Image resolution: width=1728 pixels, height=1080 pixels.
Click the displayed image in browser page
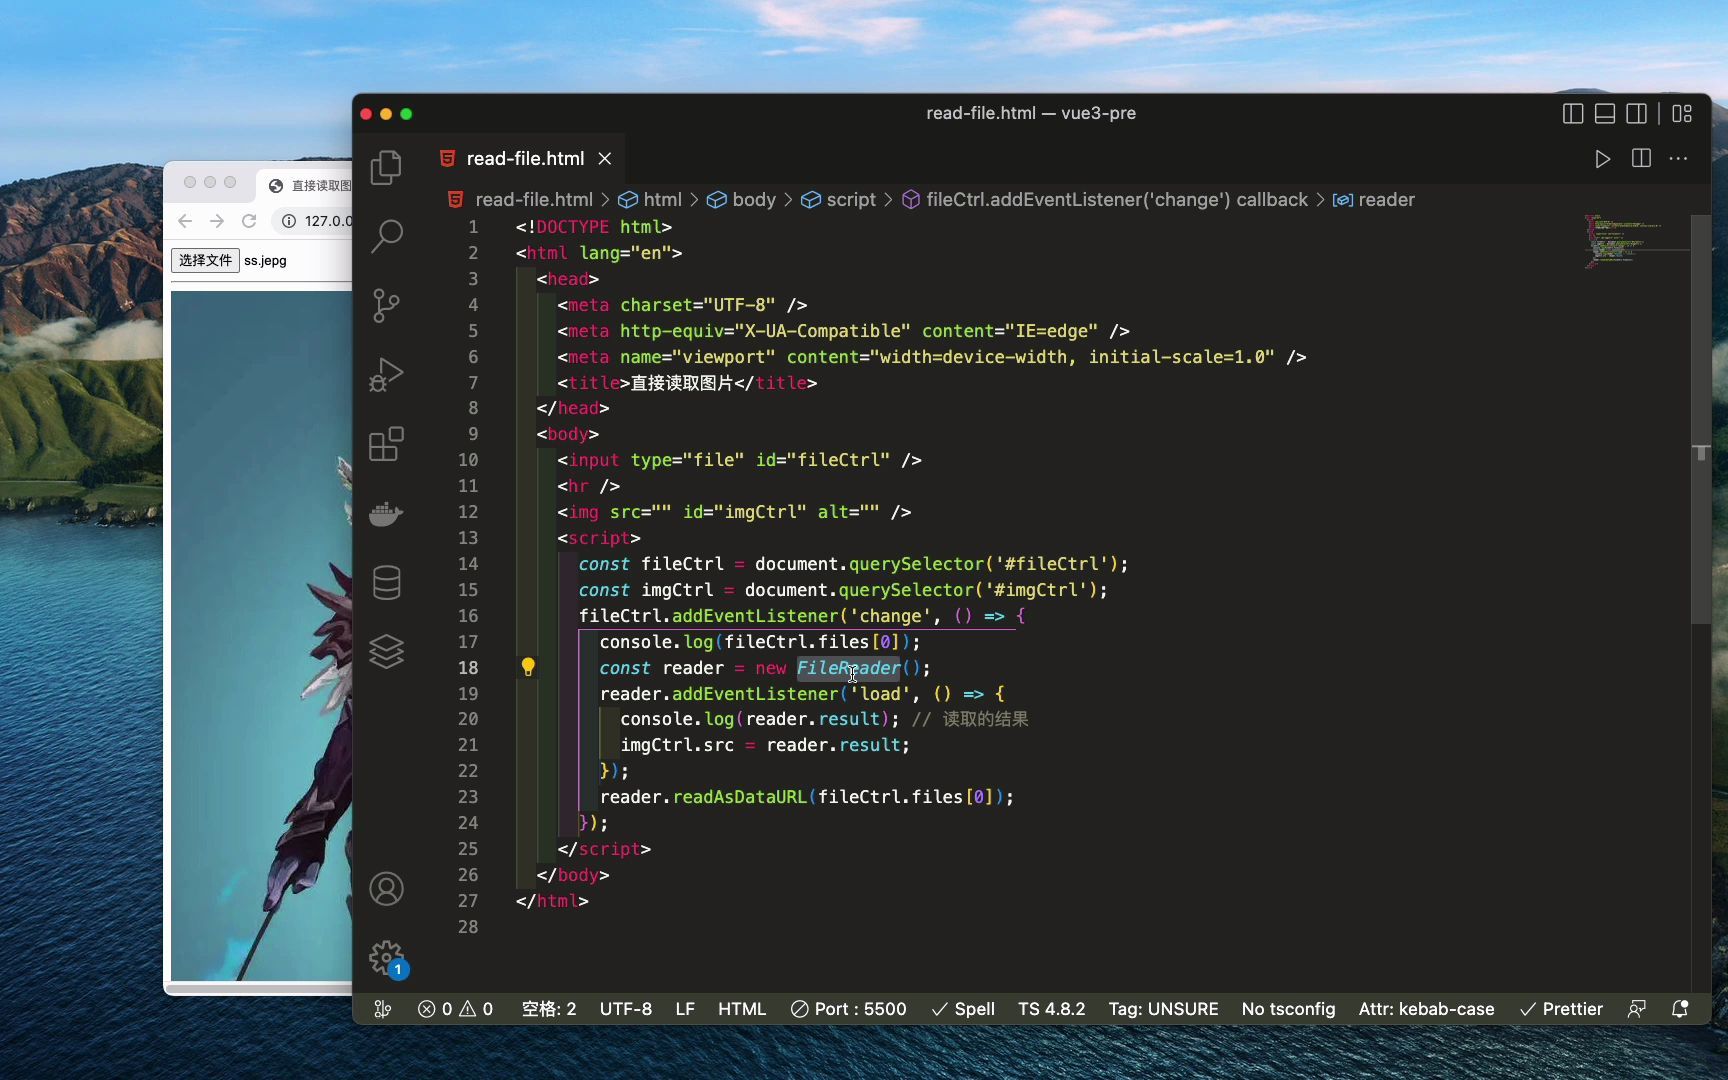[261, 636]
